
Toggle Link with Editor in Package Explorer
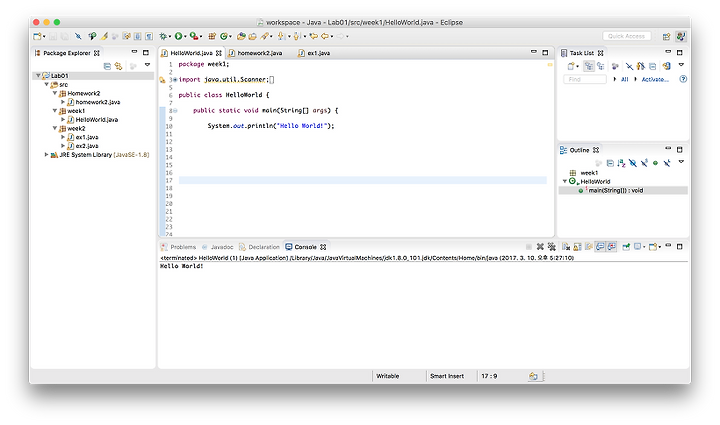[x=118, y=66]
